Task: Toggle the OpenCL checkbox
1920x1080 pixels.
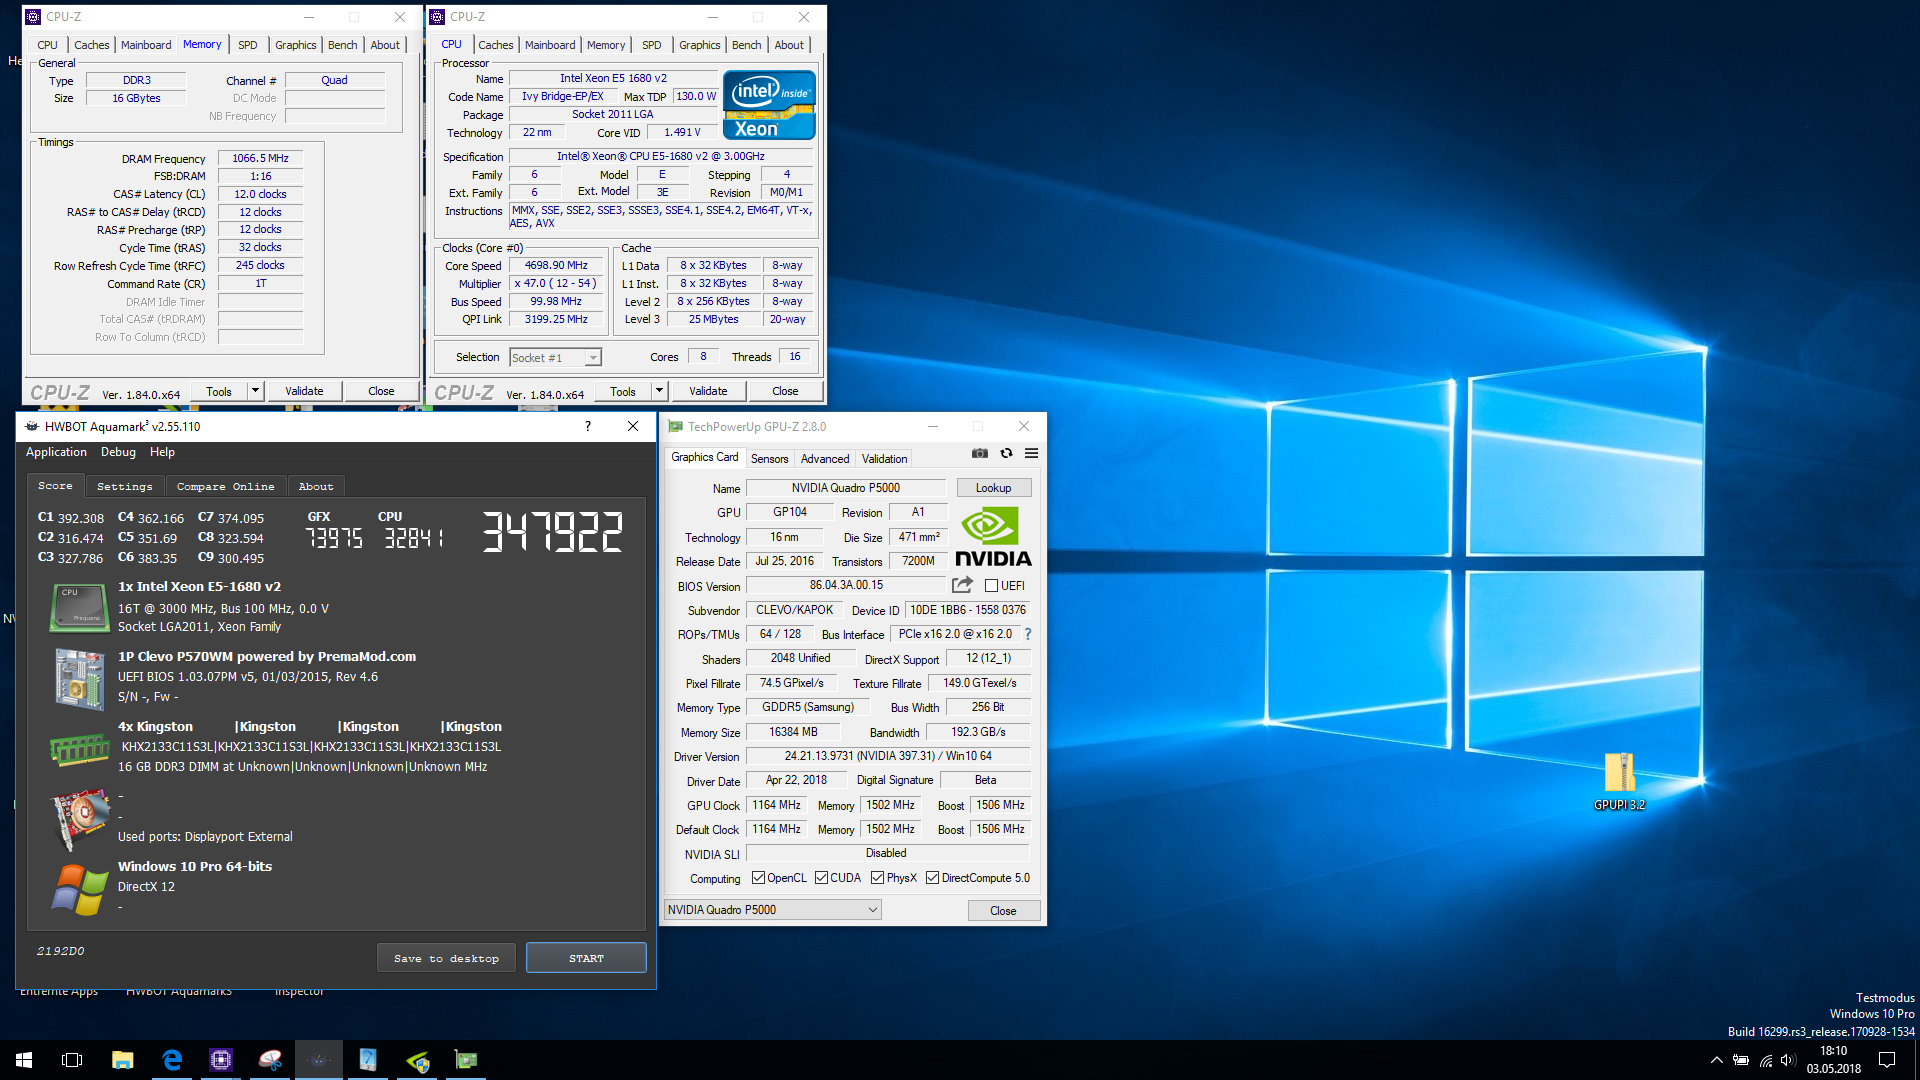Action: click(758, 878)
